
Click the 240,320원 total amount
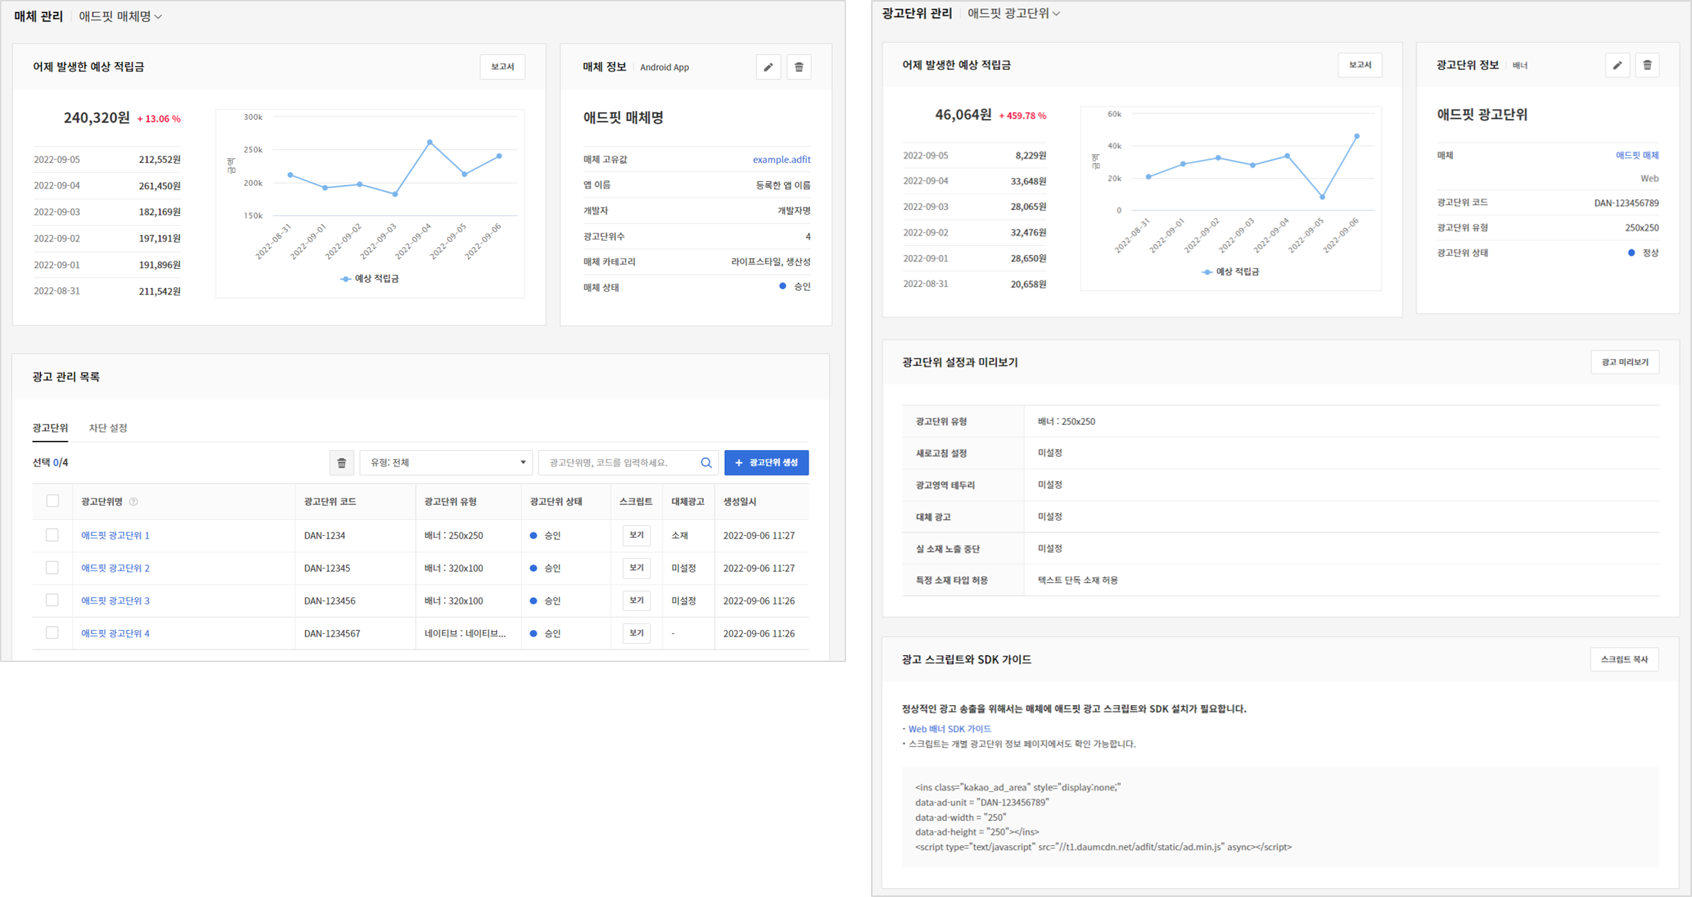(x=97, y=118)
